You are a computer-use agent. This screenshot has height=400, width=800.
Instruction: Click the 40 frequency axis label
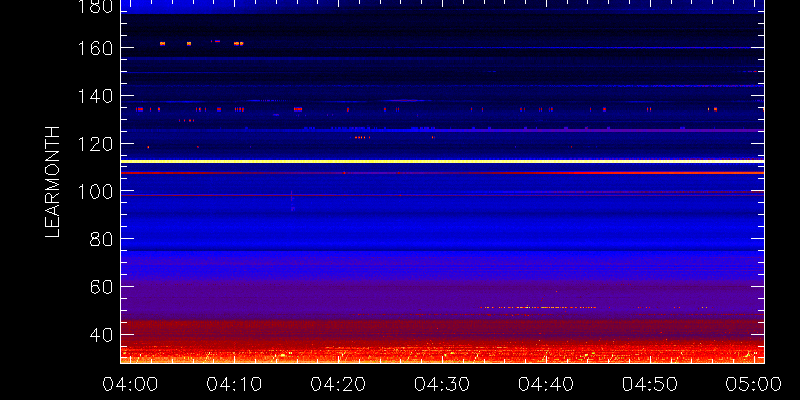(102, 335)
